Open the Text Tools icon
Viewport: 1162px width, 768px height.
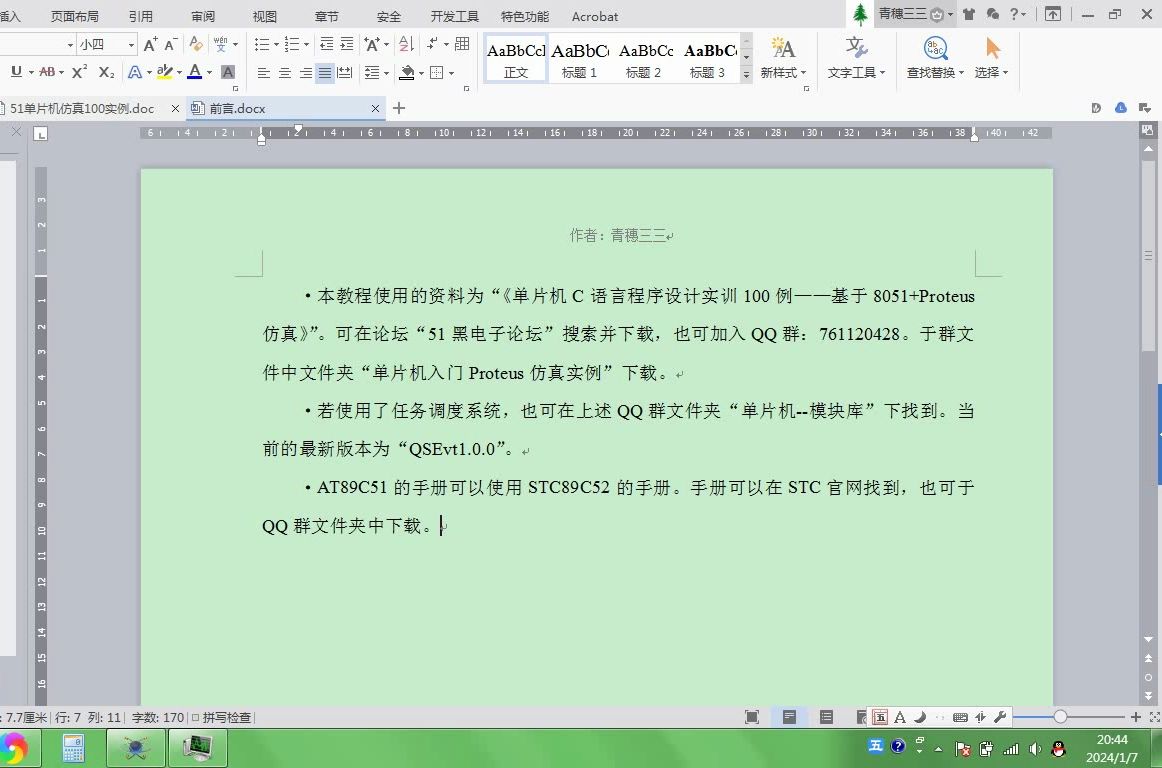tap(856, 48)
